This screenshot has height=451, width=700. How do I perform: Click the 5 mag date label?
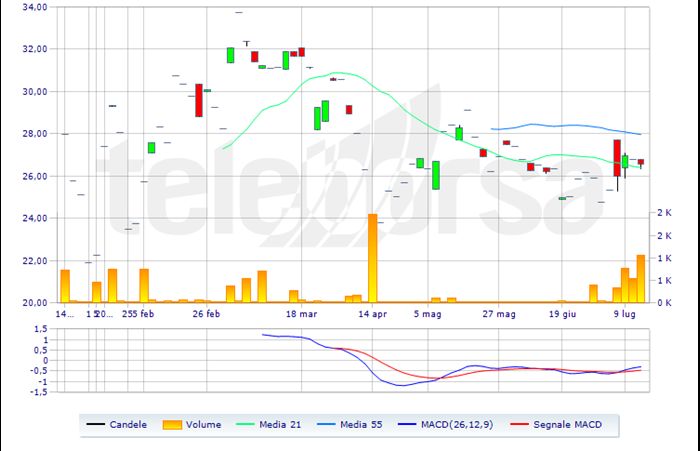[428, 314]
